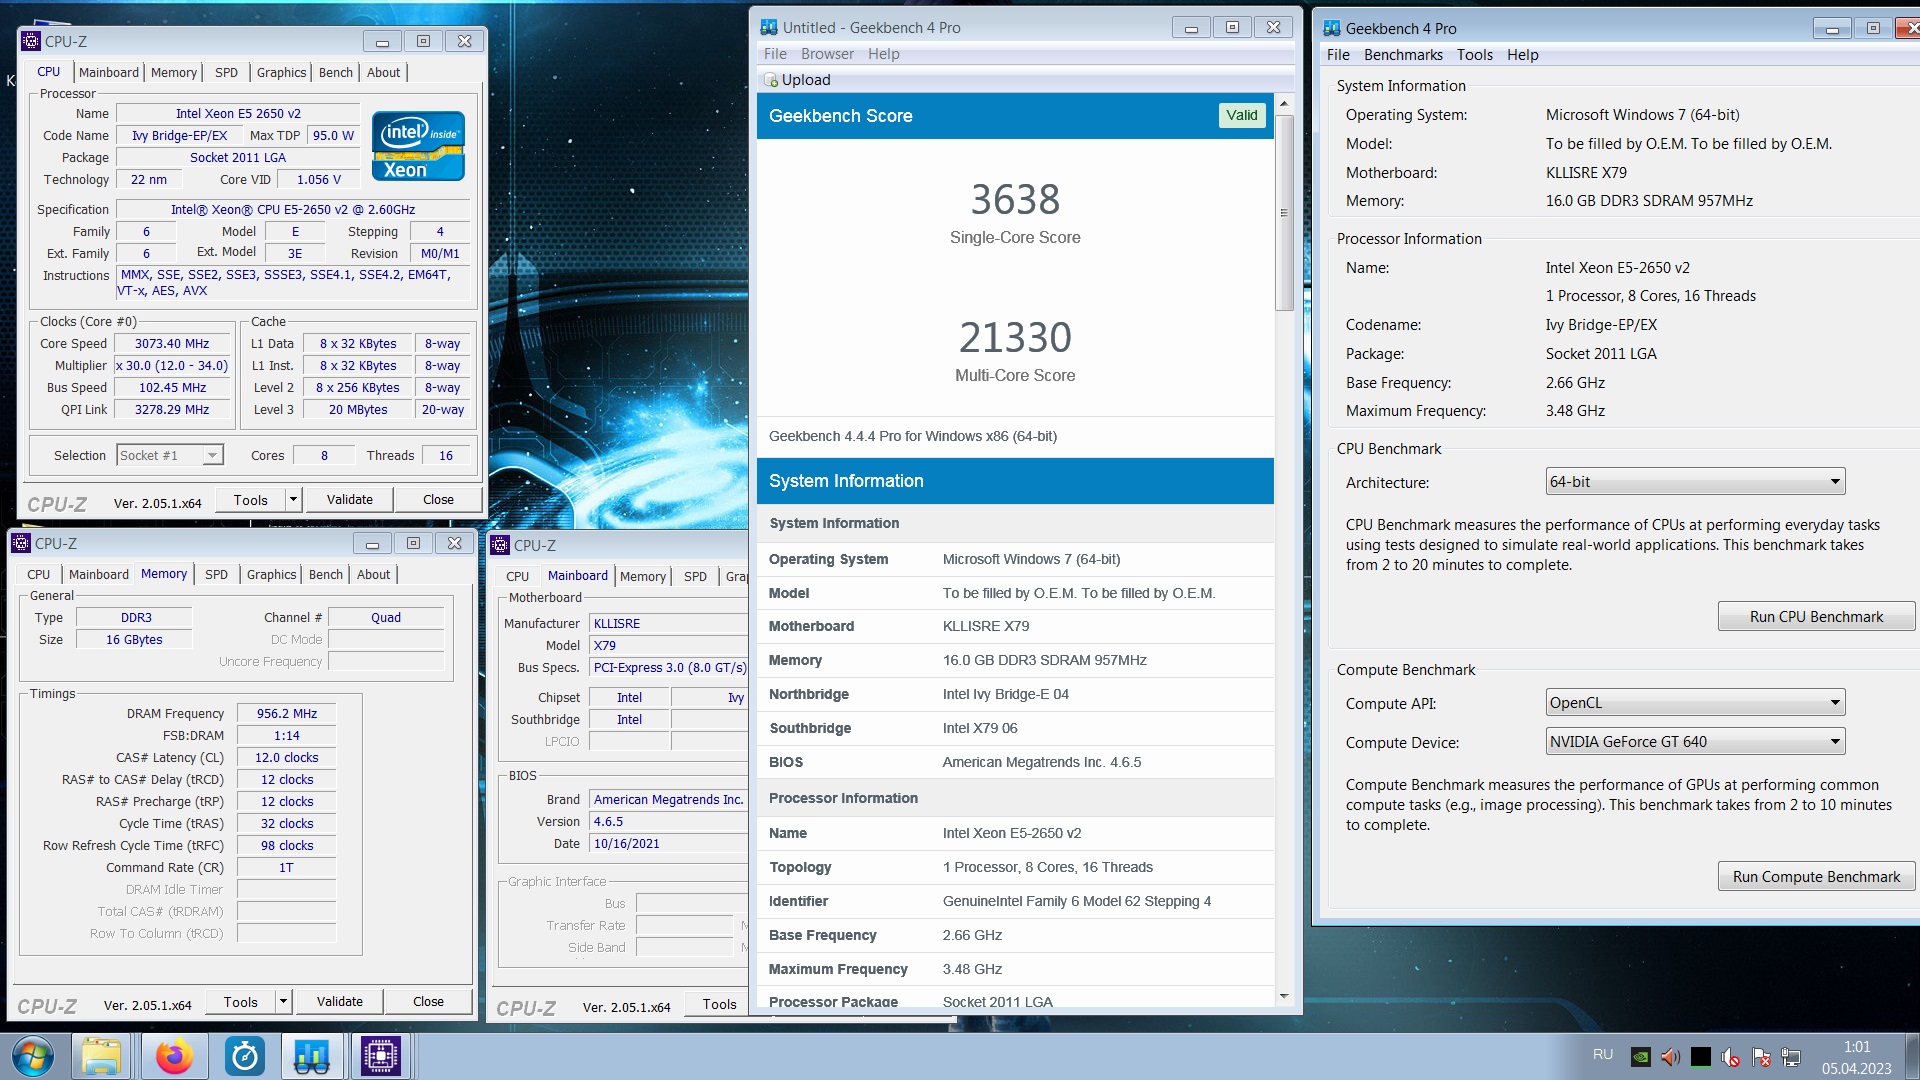The height and width of the screenshot is (1080, 1920).
Task: Click the Mainboard CPU-Z window title icon
Action: click(x=500, y=545)
